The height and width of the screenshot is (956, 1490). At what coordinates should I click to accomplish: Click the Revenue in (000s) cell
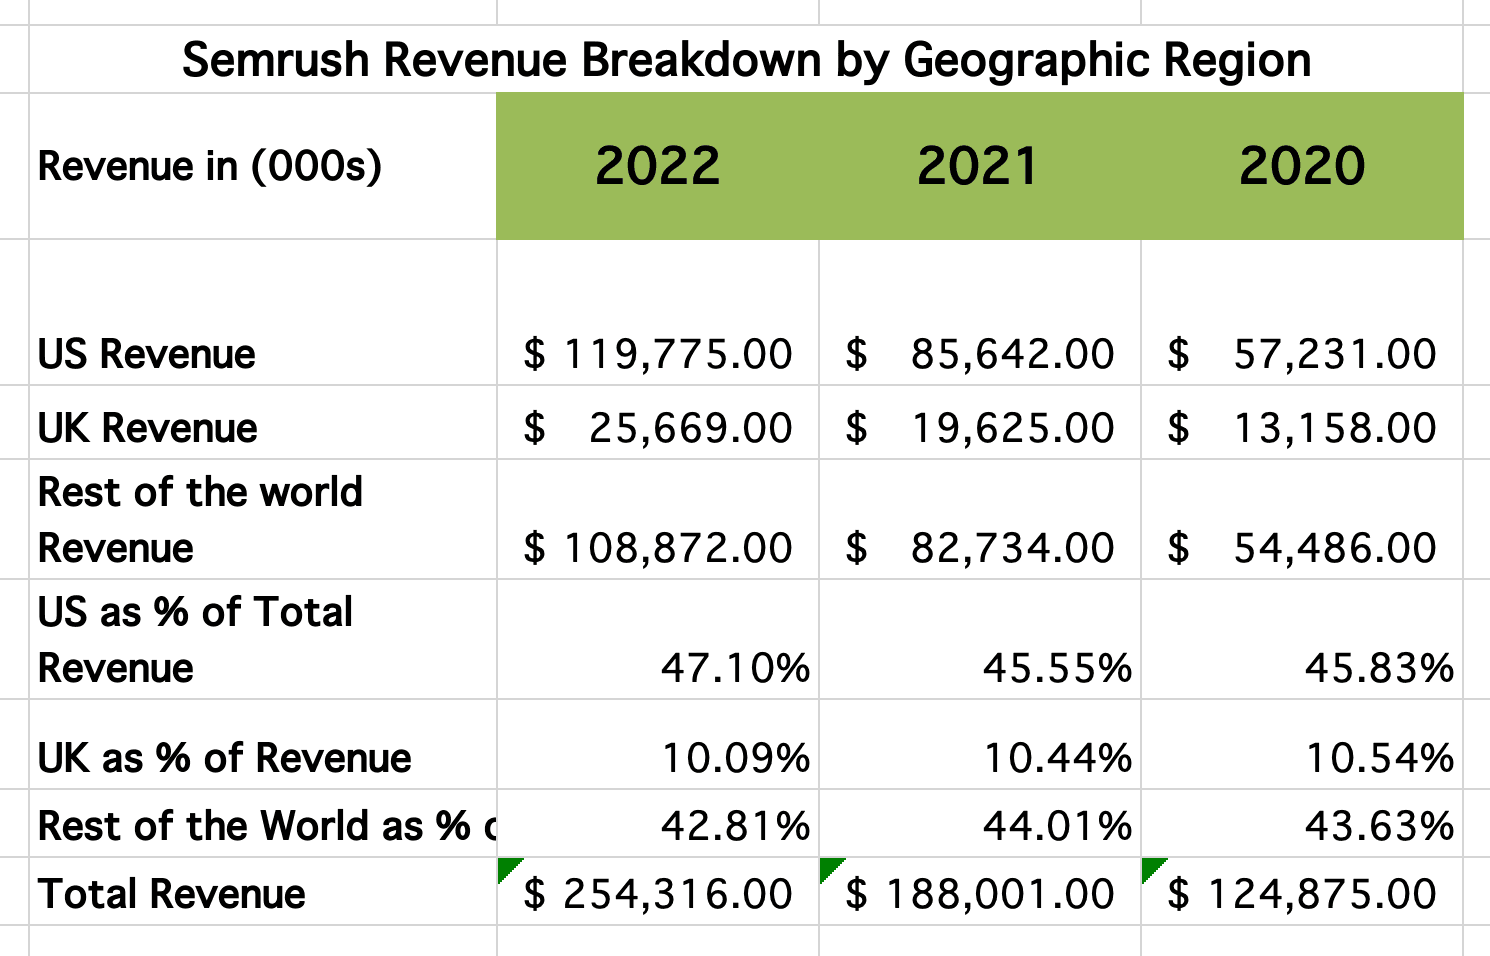[x=263, y=166]
